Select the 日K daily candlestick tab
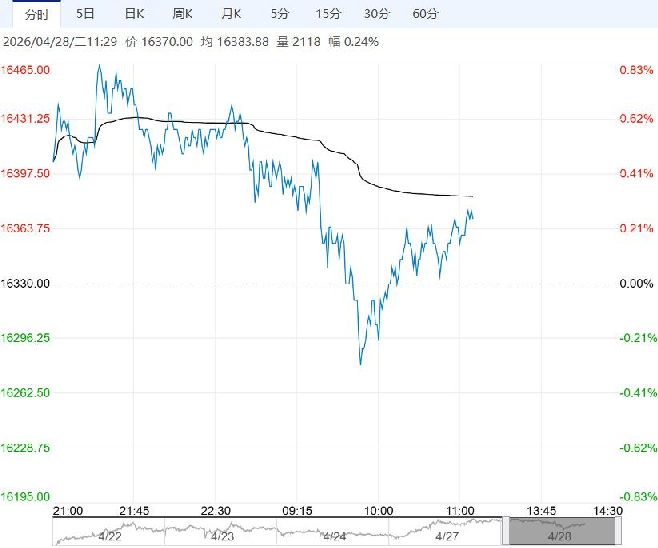 point(134,14)
